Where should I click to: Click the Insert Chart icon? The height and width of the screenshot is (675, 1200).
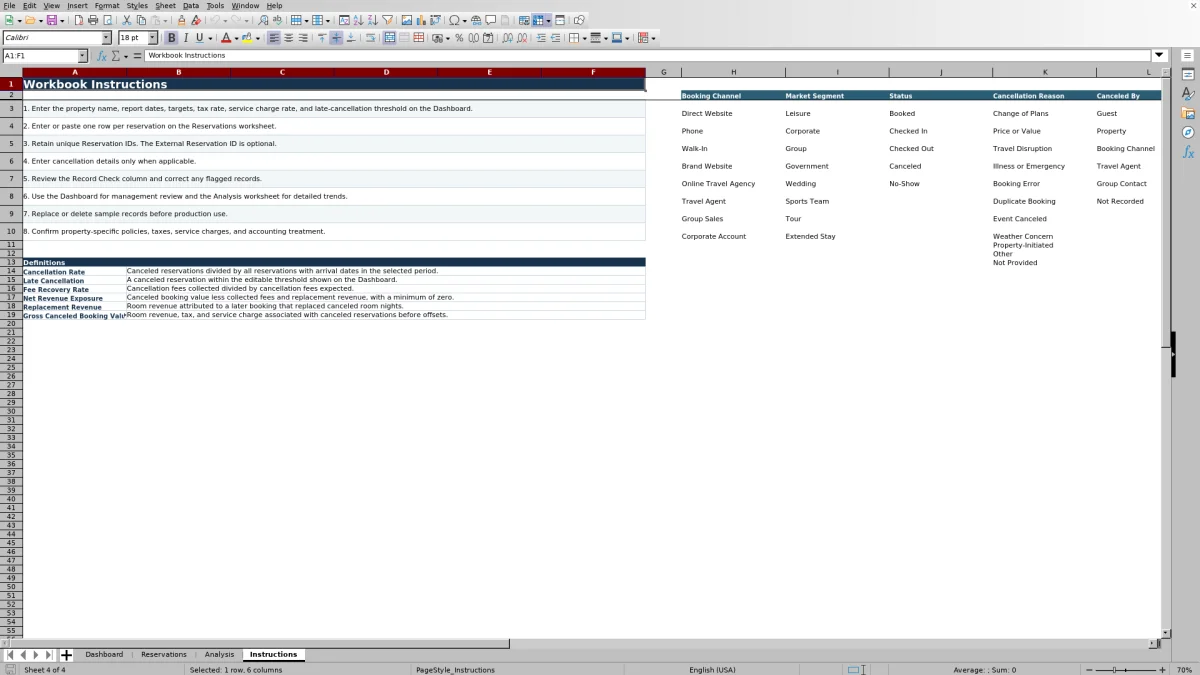pyautogui.click(x=420, y=20)
